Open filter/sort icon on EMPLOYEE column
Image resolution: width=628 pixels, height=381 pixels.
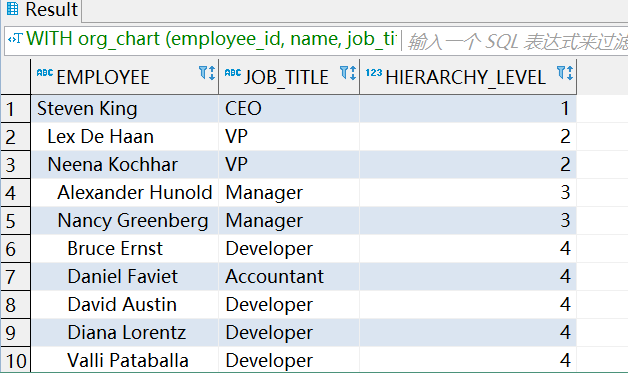207,73
